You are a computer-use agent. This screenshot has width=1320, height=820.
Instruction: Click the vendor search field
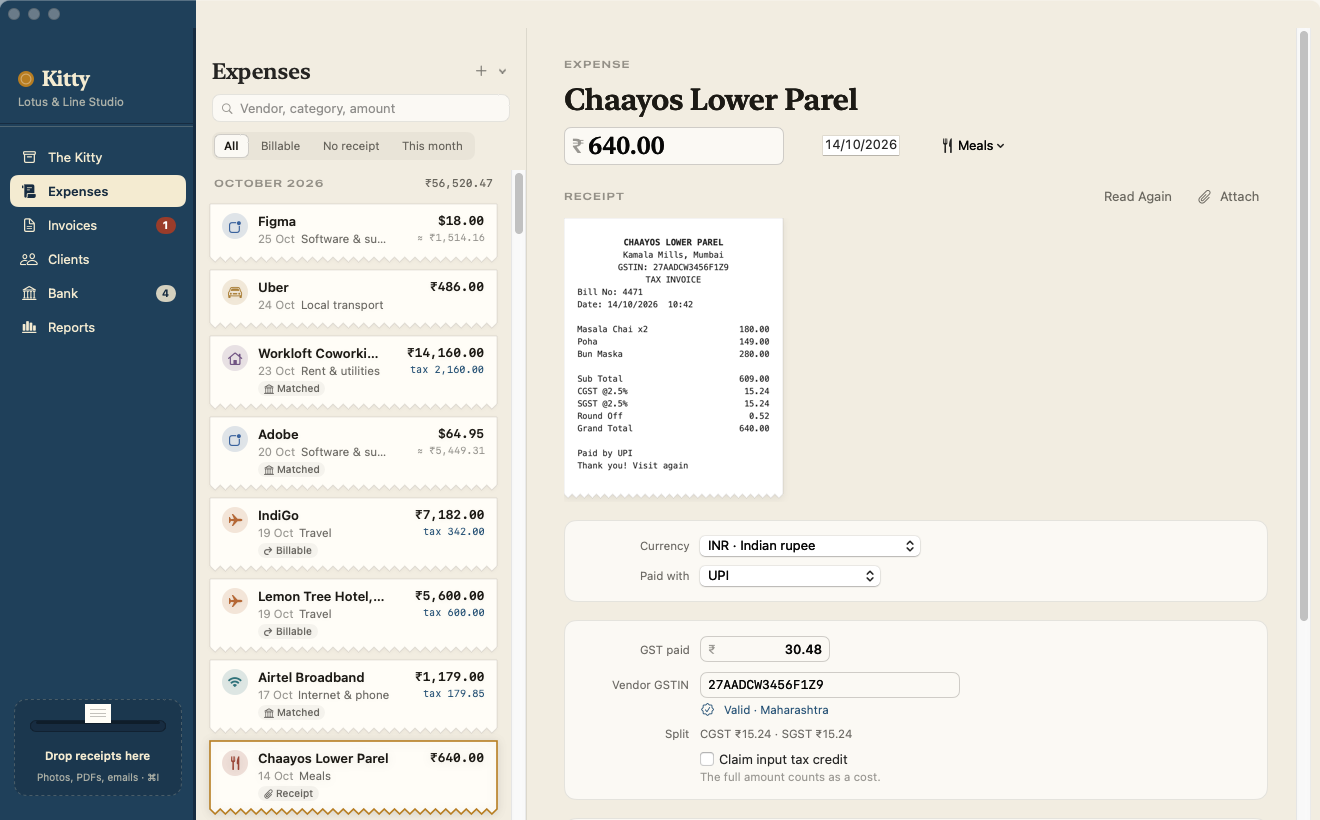(x=361, y=108)
